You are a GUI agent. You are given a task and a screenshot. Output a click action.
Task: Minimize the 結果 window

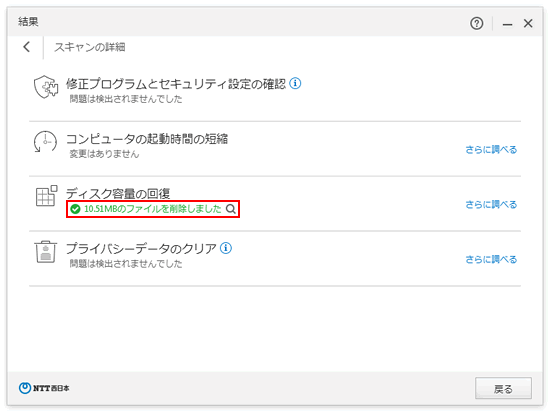507,24
